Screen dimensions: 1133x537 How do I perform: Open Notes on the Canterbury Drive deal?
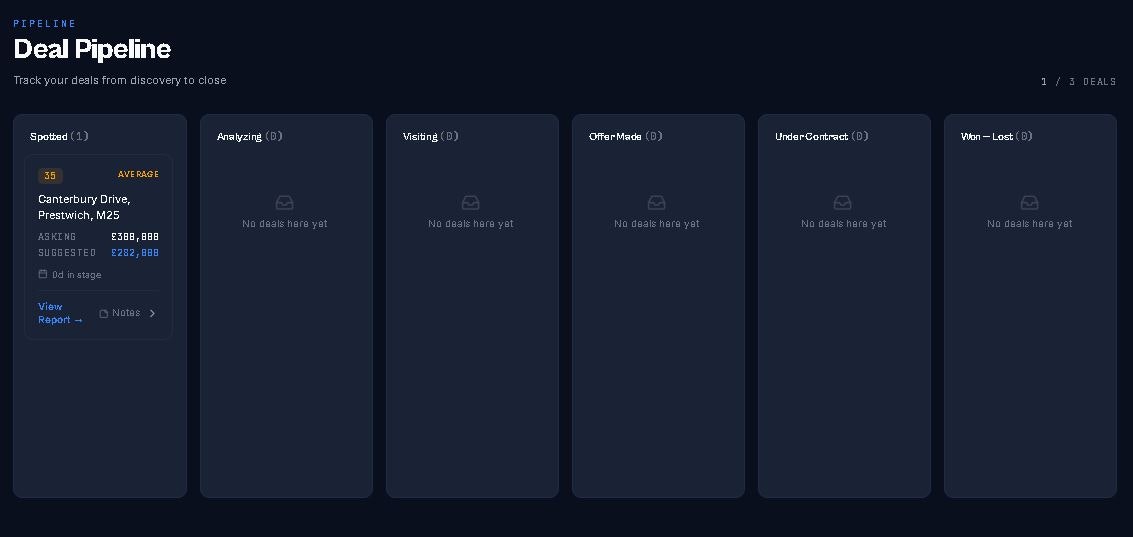tap(120, 313)
